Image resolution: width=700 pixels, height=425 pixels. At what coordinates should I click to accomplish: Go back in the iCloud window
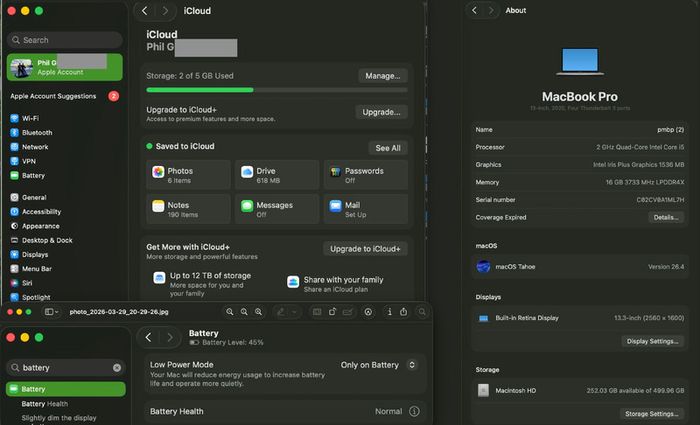click(x=145, y=11)
